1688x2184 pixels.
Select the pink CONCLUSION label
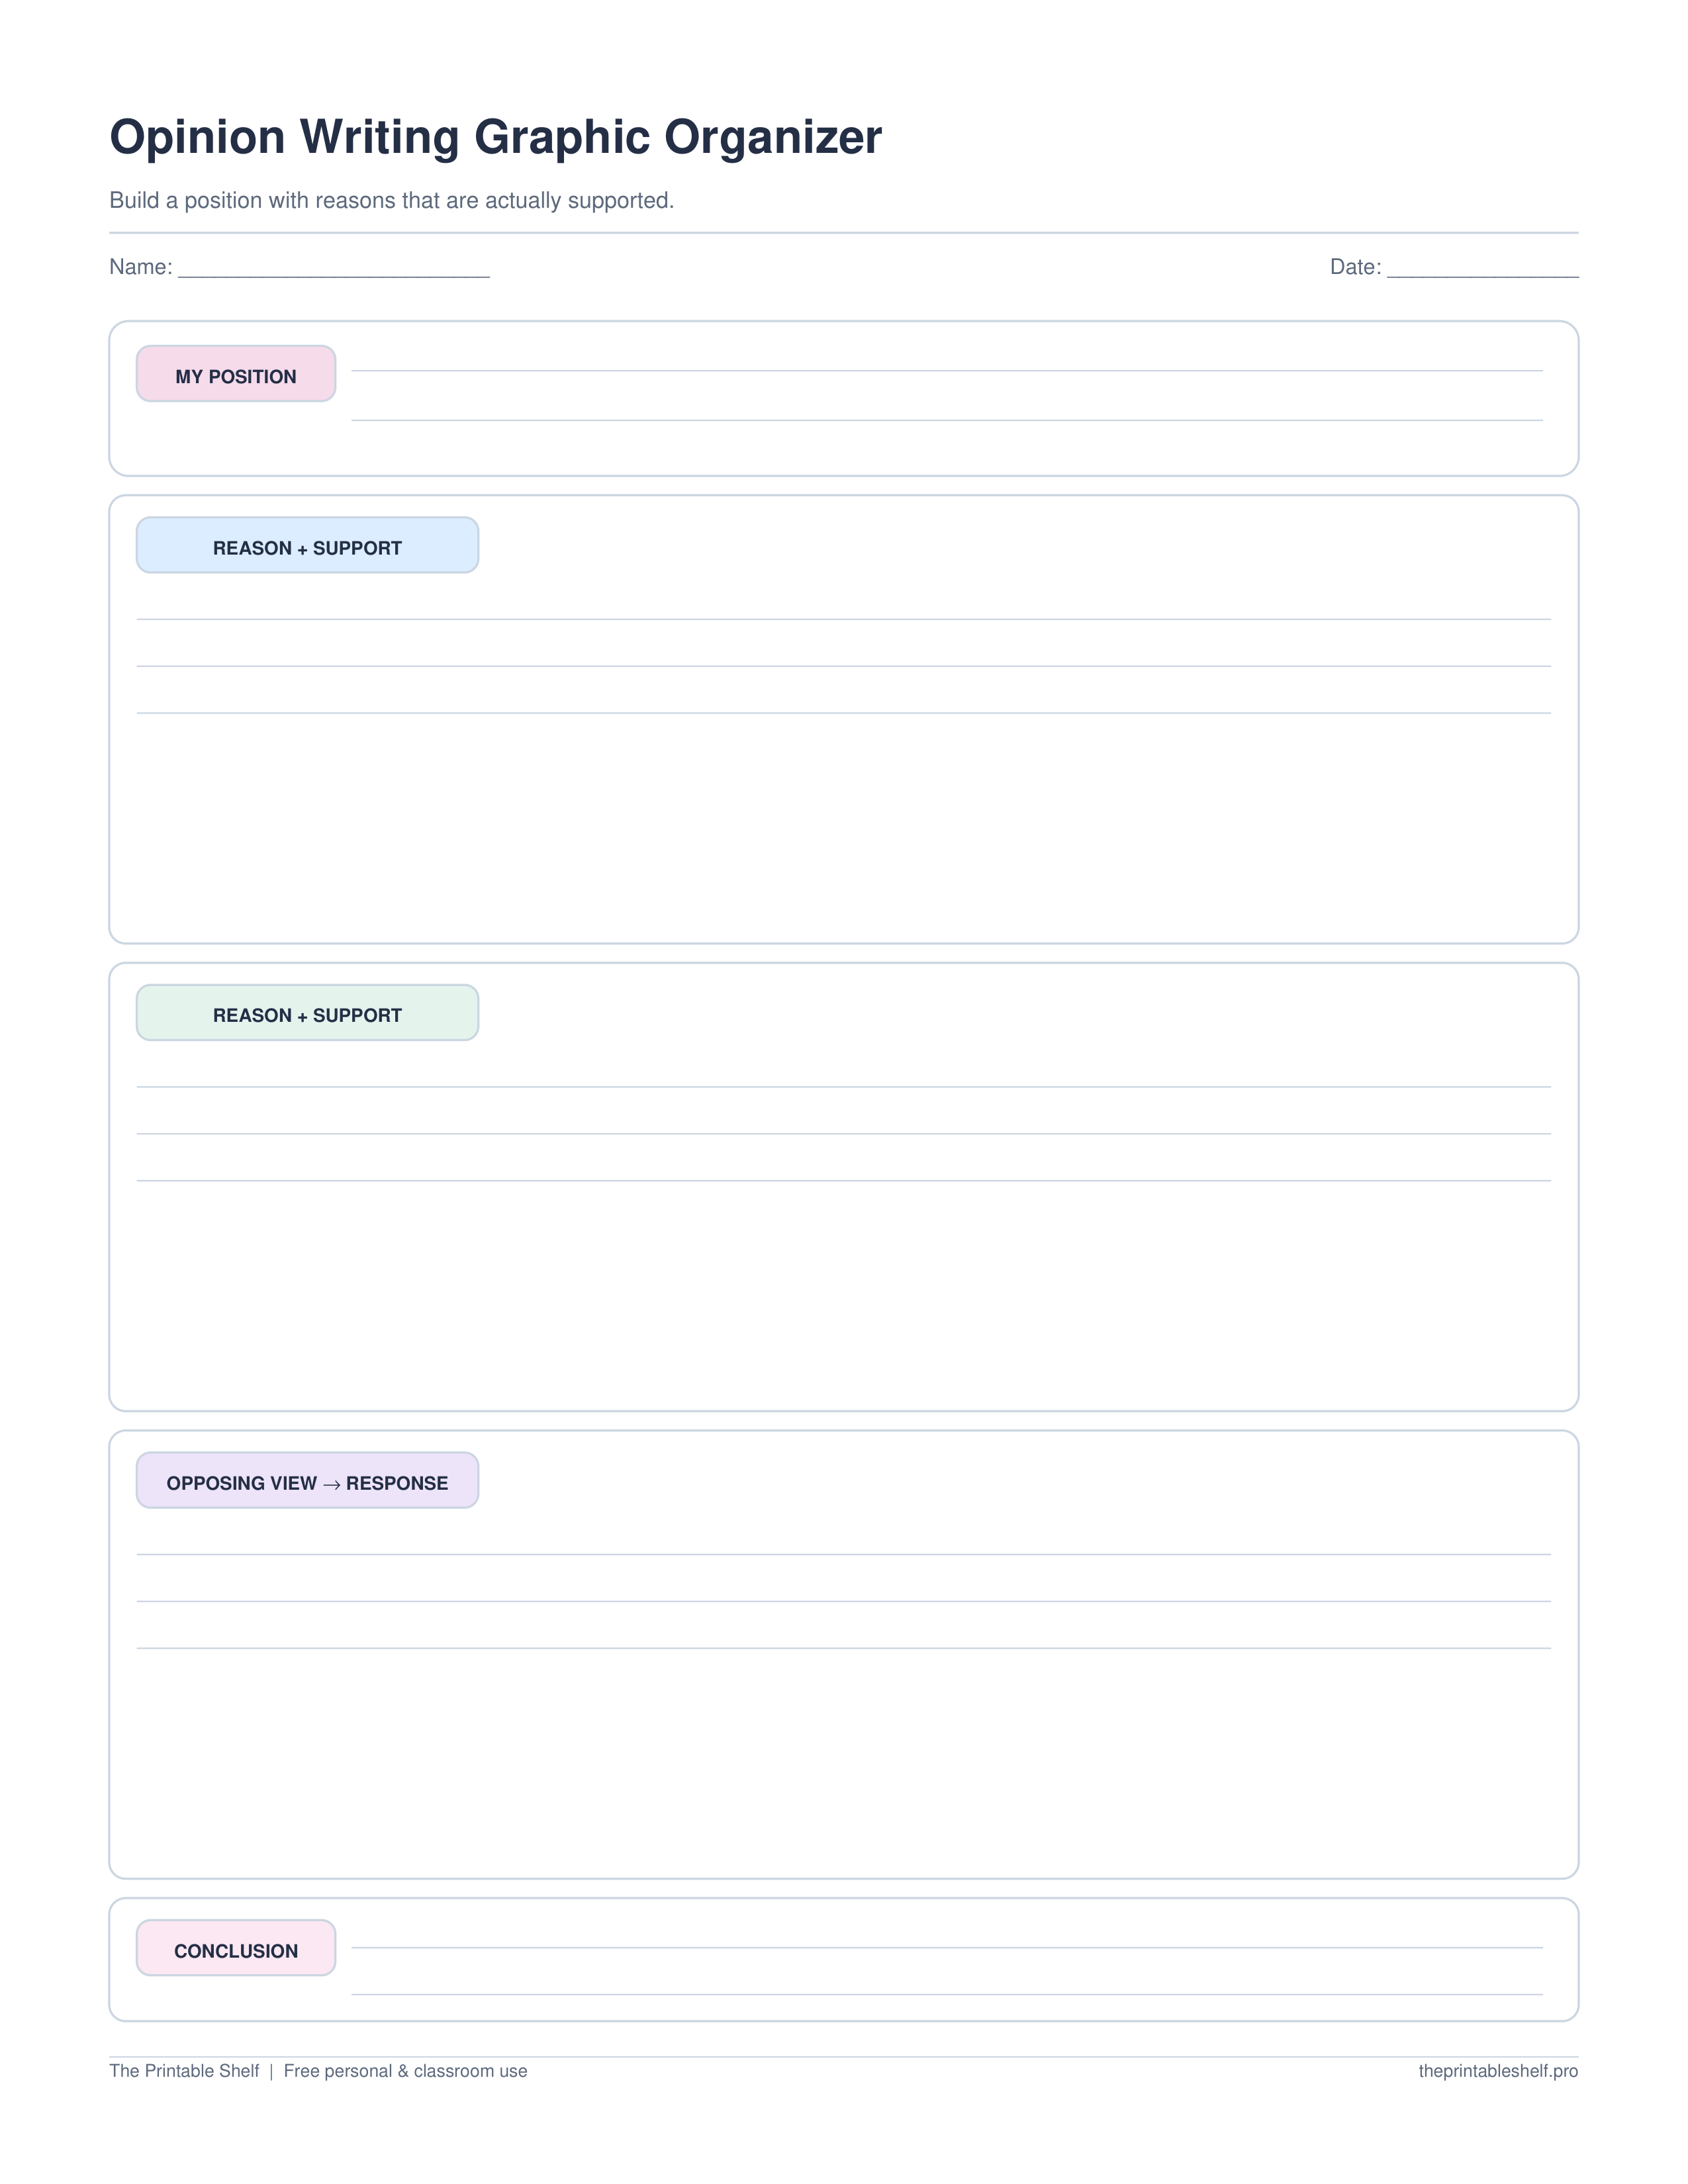click(236, 1948)
